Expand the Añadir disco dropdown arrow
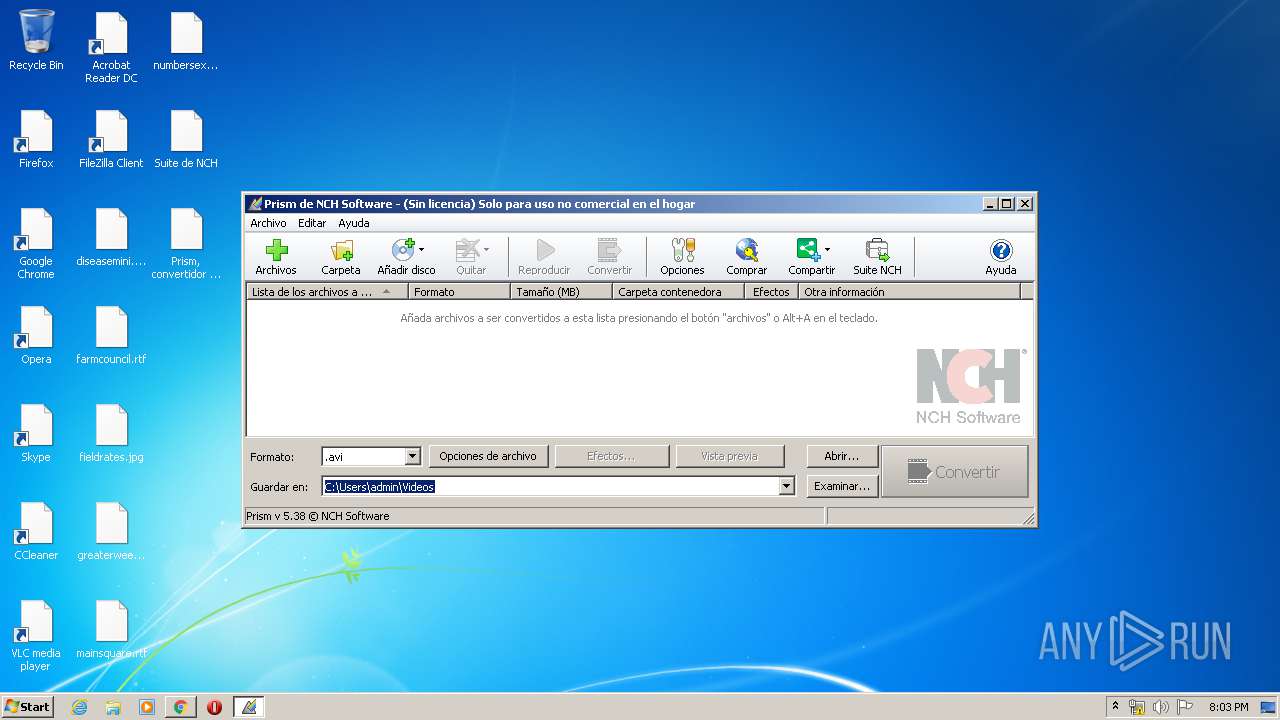The height and width of the screenshot is (720, 1280). [421, 250]
